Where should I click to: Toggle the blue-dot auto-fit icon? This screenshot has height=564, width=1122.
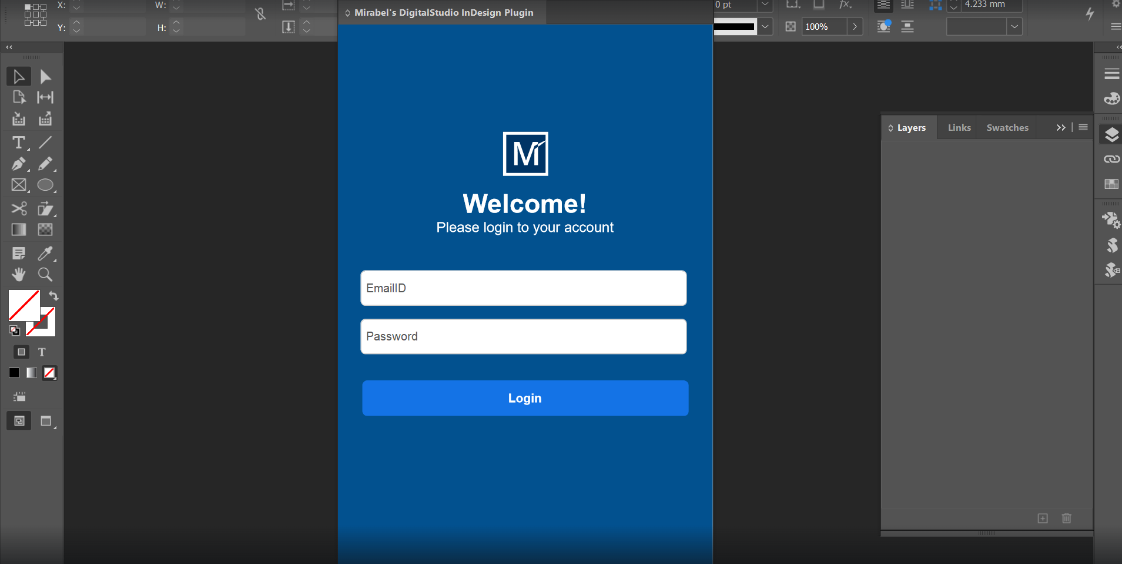pyautogui.click(x=884, y=26)
